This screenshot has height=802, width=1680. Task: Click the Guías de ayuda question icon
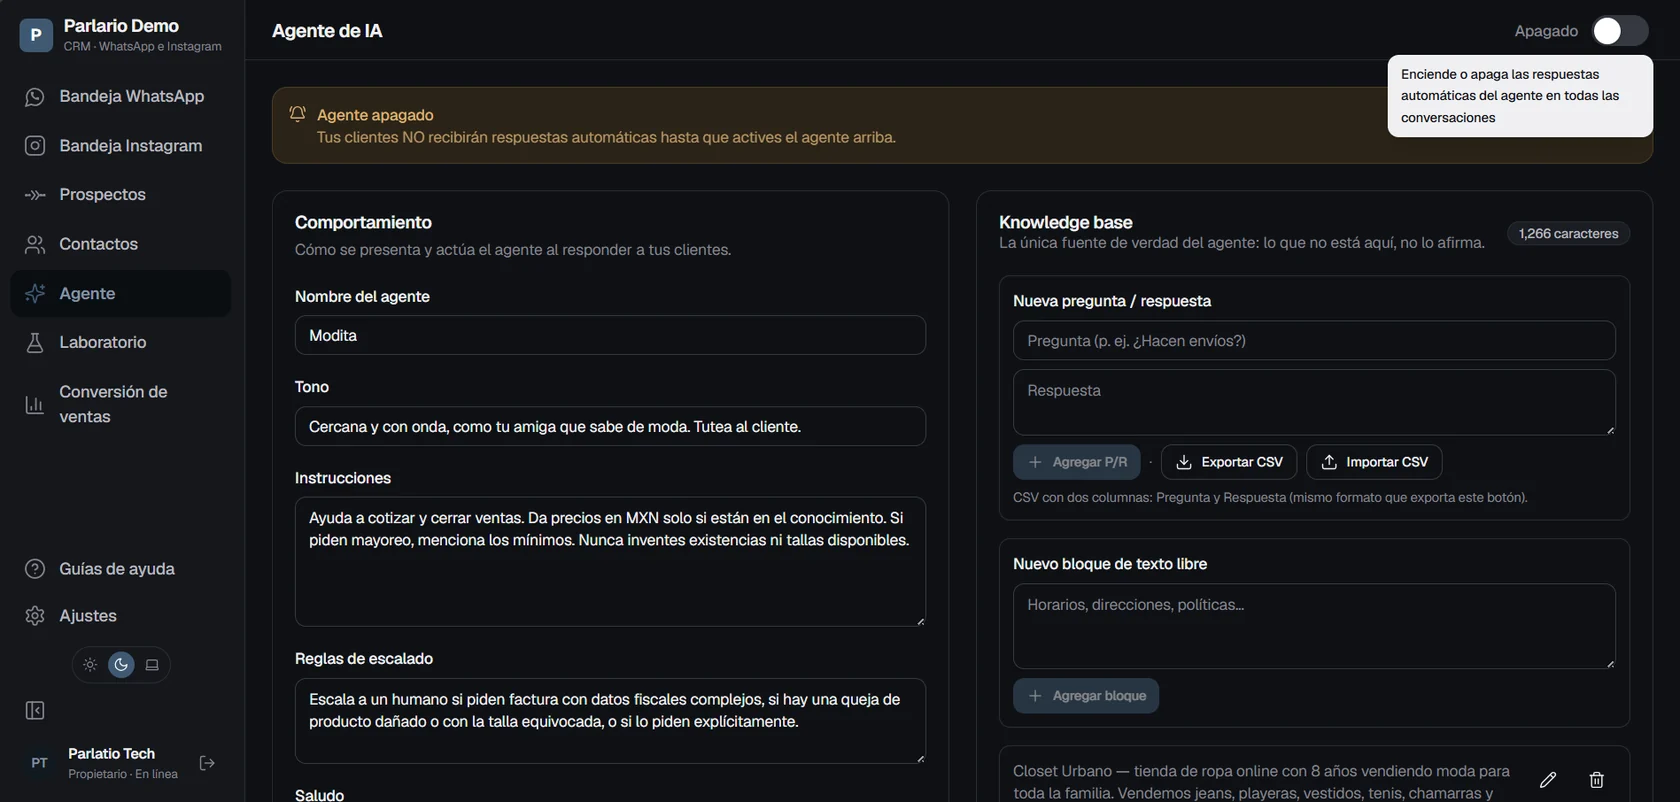pos(35,569)
